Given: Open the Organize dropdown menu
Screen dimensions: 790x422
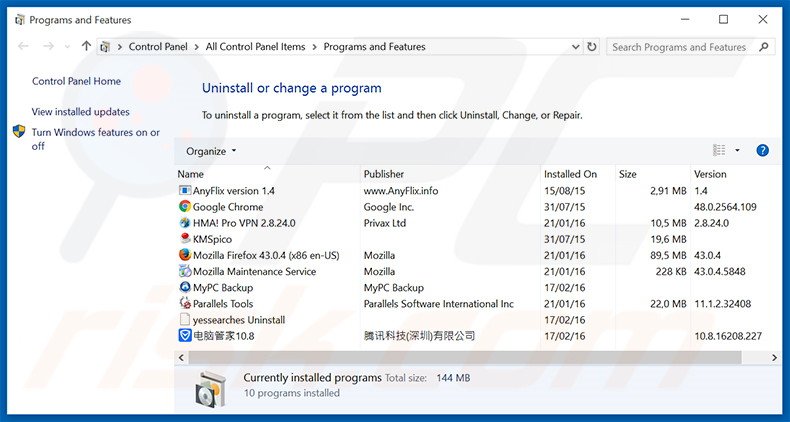Looking at the screenshot, I should tap(211, 151).
